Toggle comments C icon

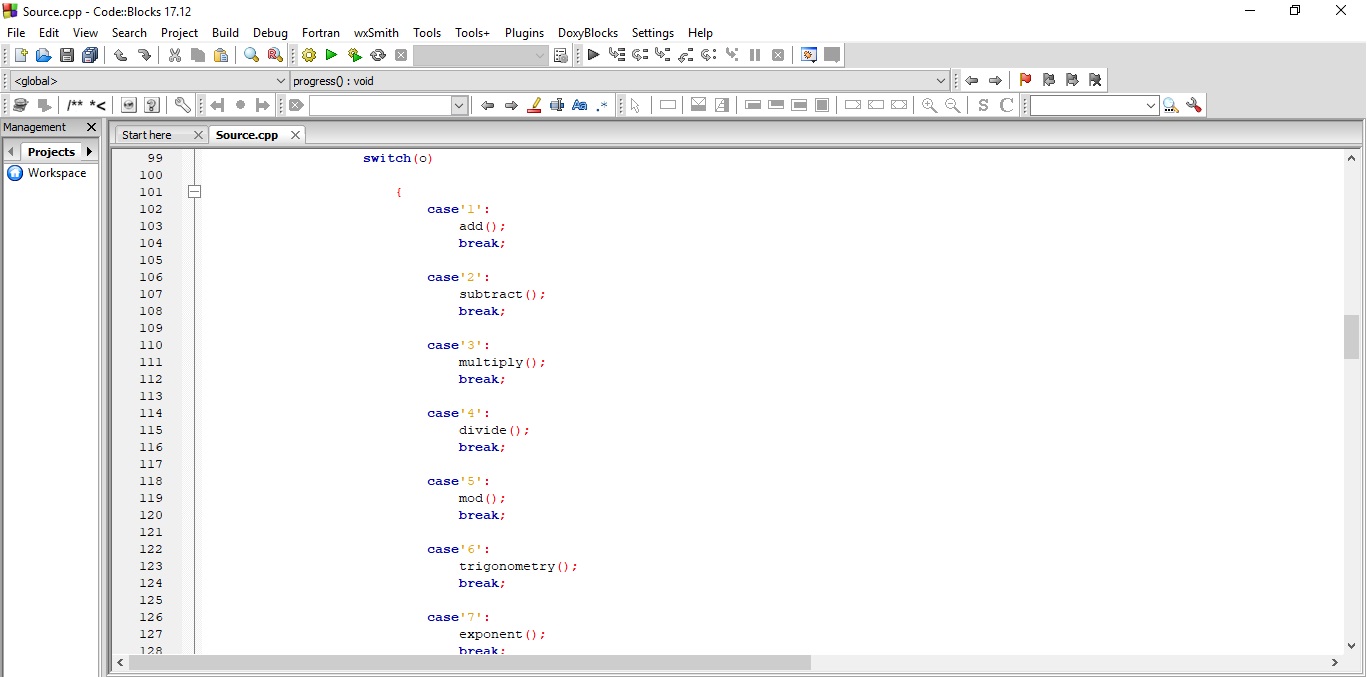(1007, 105)
